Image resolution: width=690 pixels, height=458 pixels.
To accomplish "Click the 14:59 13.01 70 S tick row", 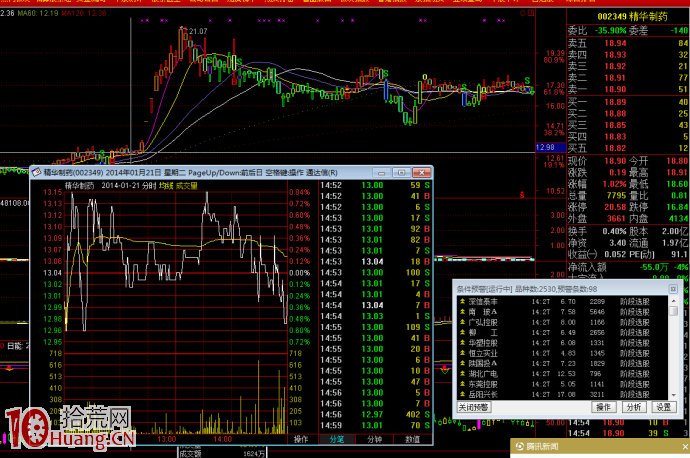I will [x=375, y=425].
